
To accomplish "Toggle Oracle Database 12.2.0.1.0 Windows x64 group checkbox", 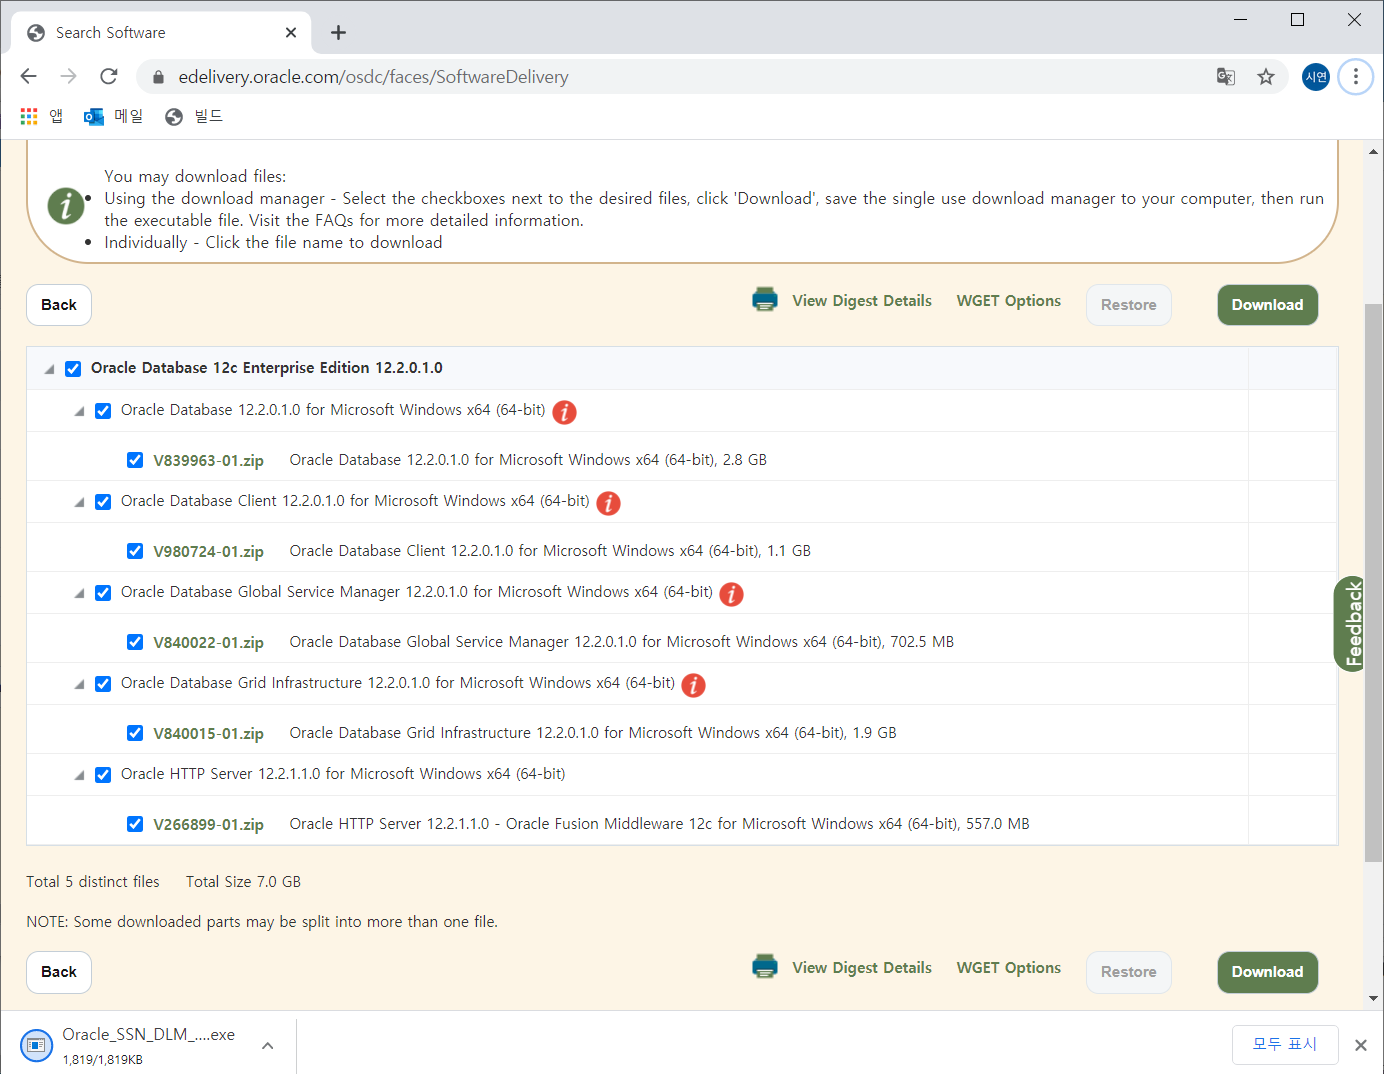I will pos(103,411).
